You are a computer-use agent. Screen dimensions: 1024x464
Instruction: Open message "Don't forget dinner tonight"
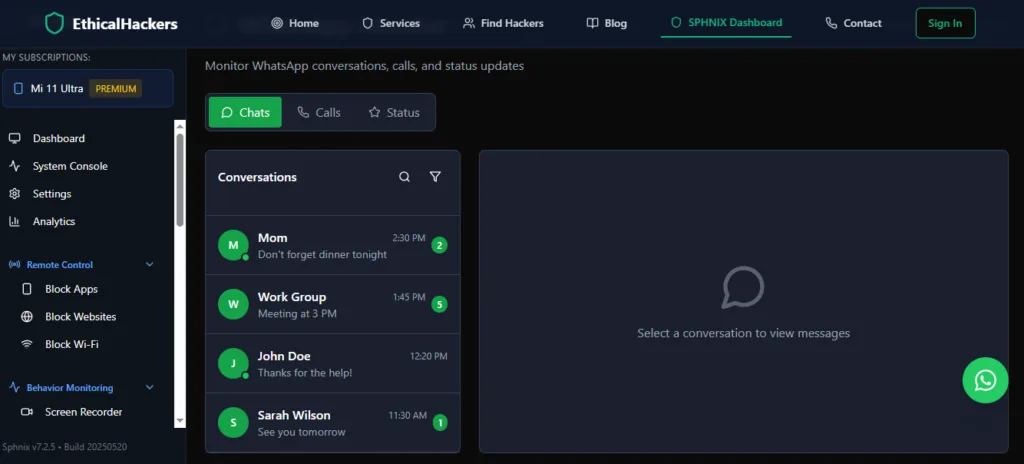tap(323, 254)
